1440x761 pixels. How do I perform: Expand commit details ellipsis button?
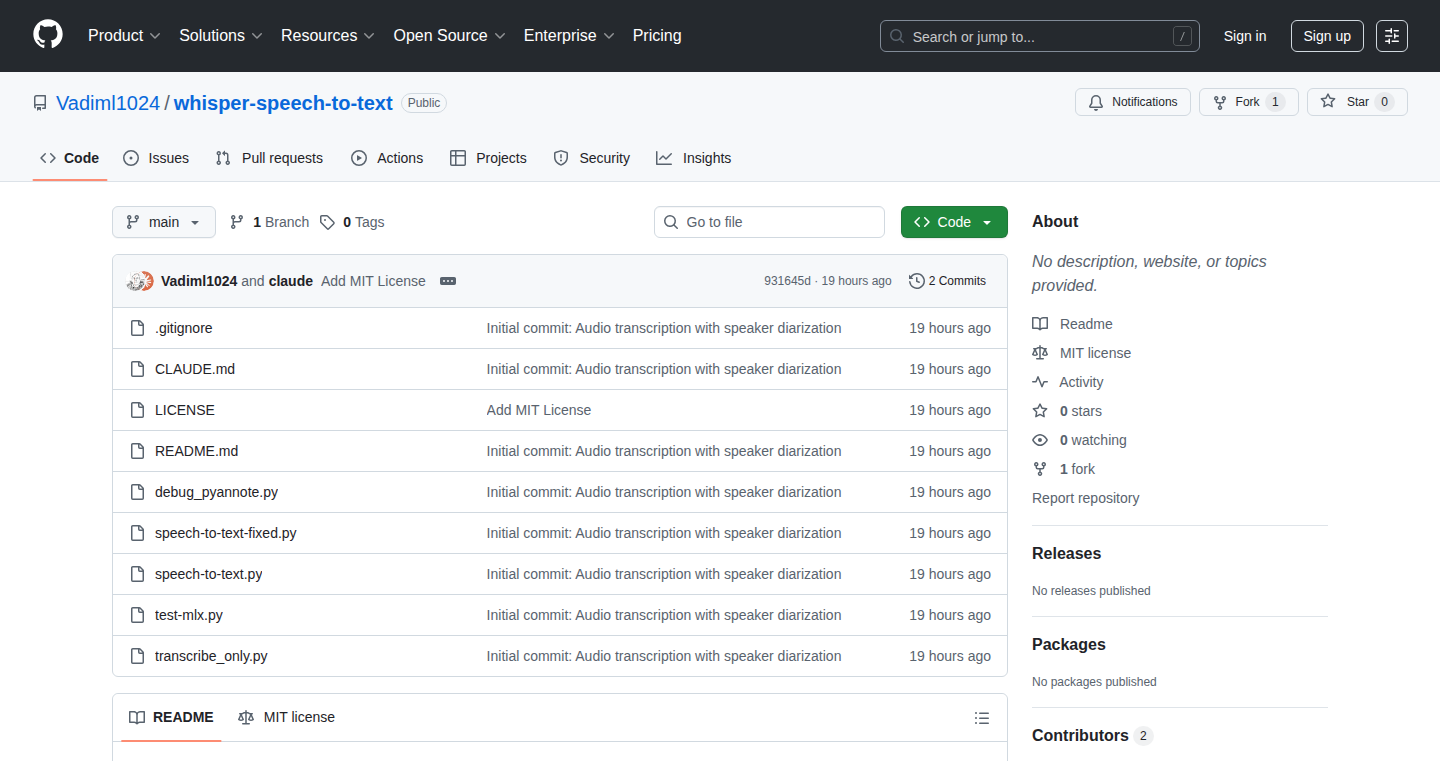(448, 281)
